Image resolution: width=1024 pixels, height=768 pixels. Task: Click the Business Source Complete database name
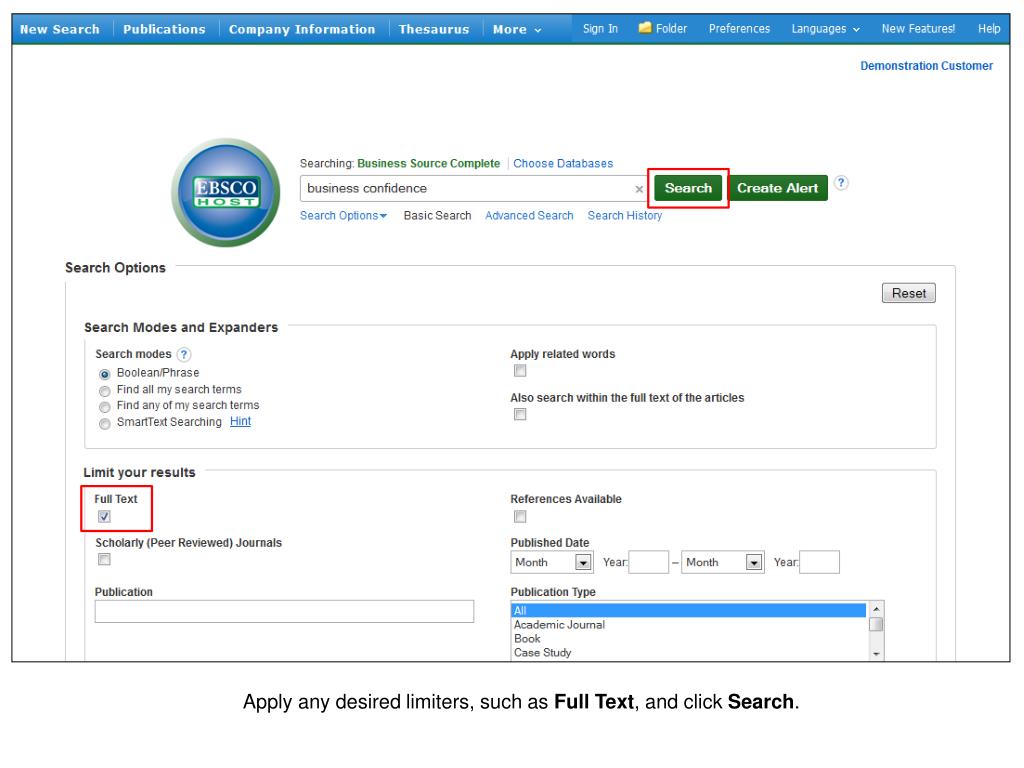[428, 163]
